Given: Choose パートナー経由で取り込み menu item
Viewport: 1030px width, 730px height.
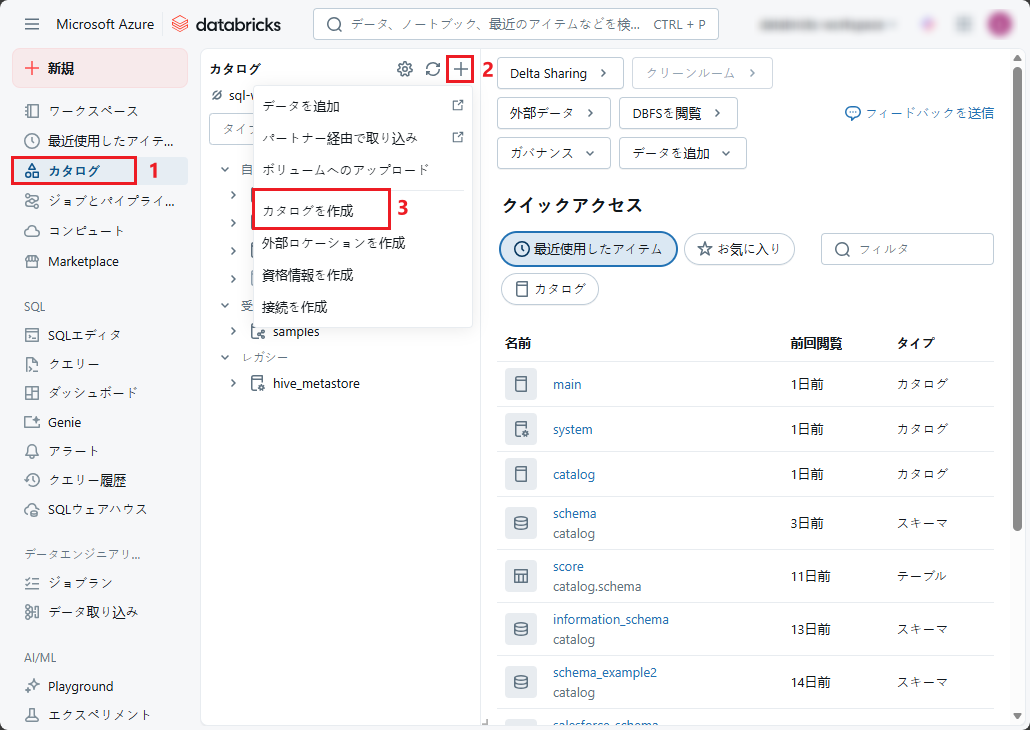Looking at the screenshot, I should 363,138.
